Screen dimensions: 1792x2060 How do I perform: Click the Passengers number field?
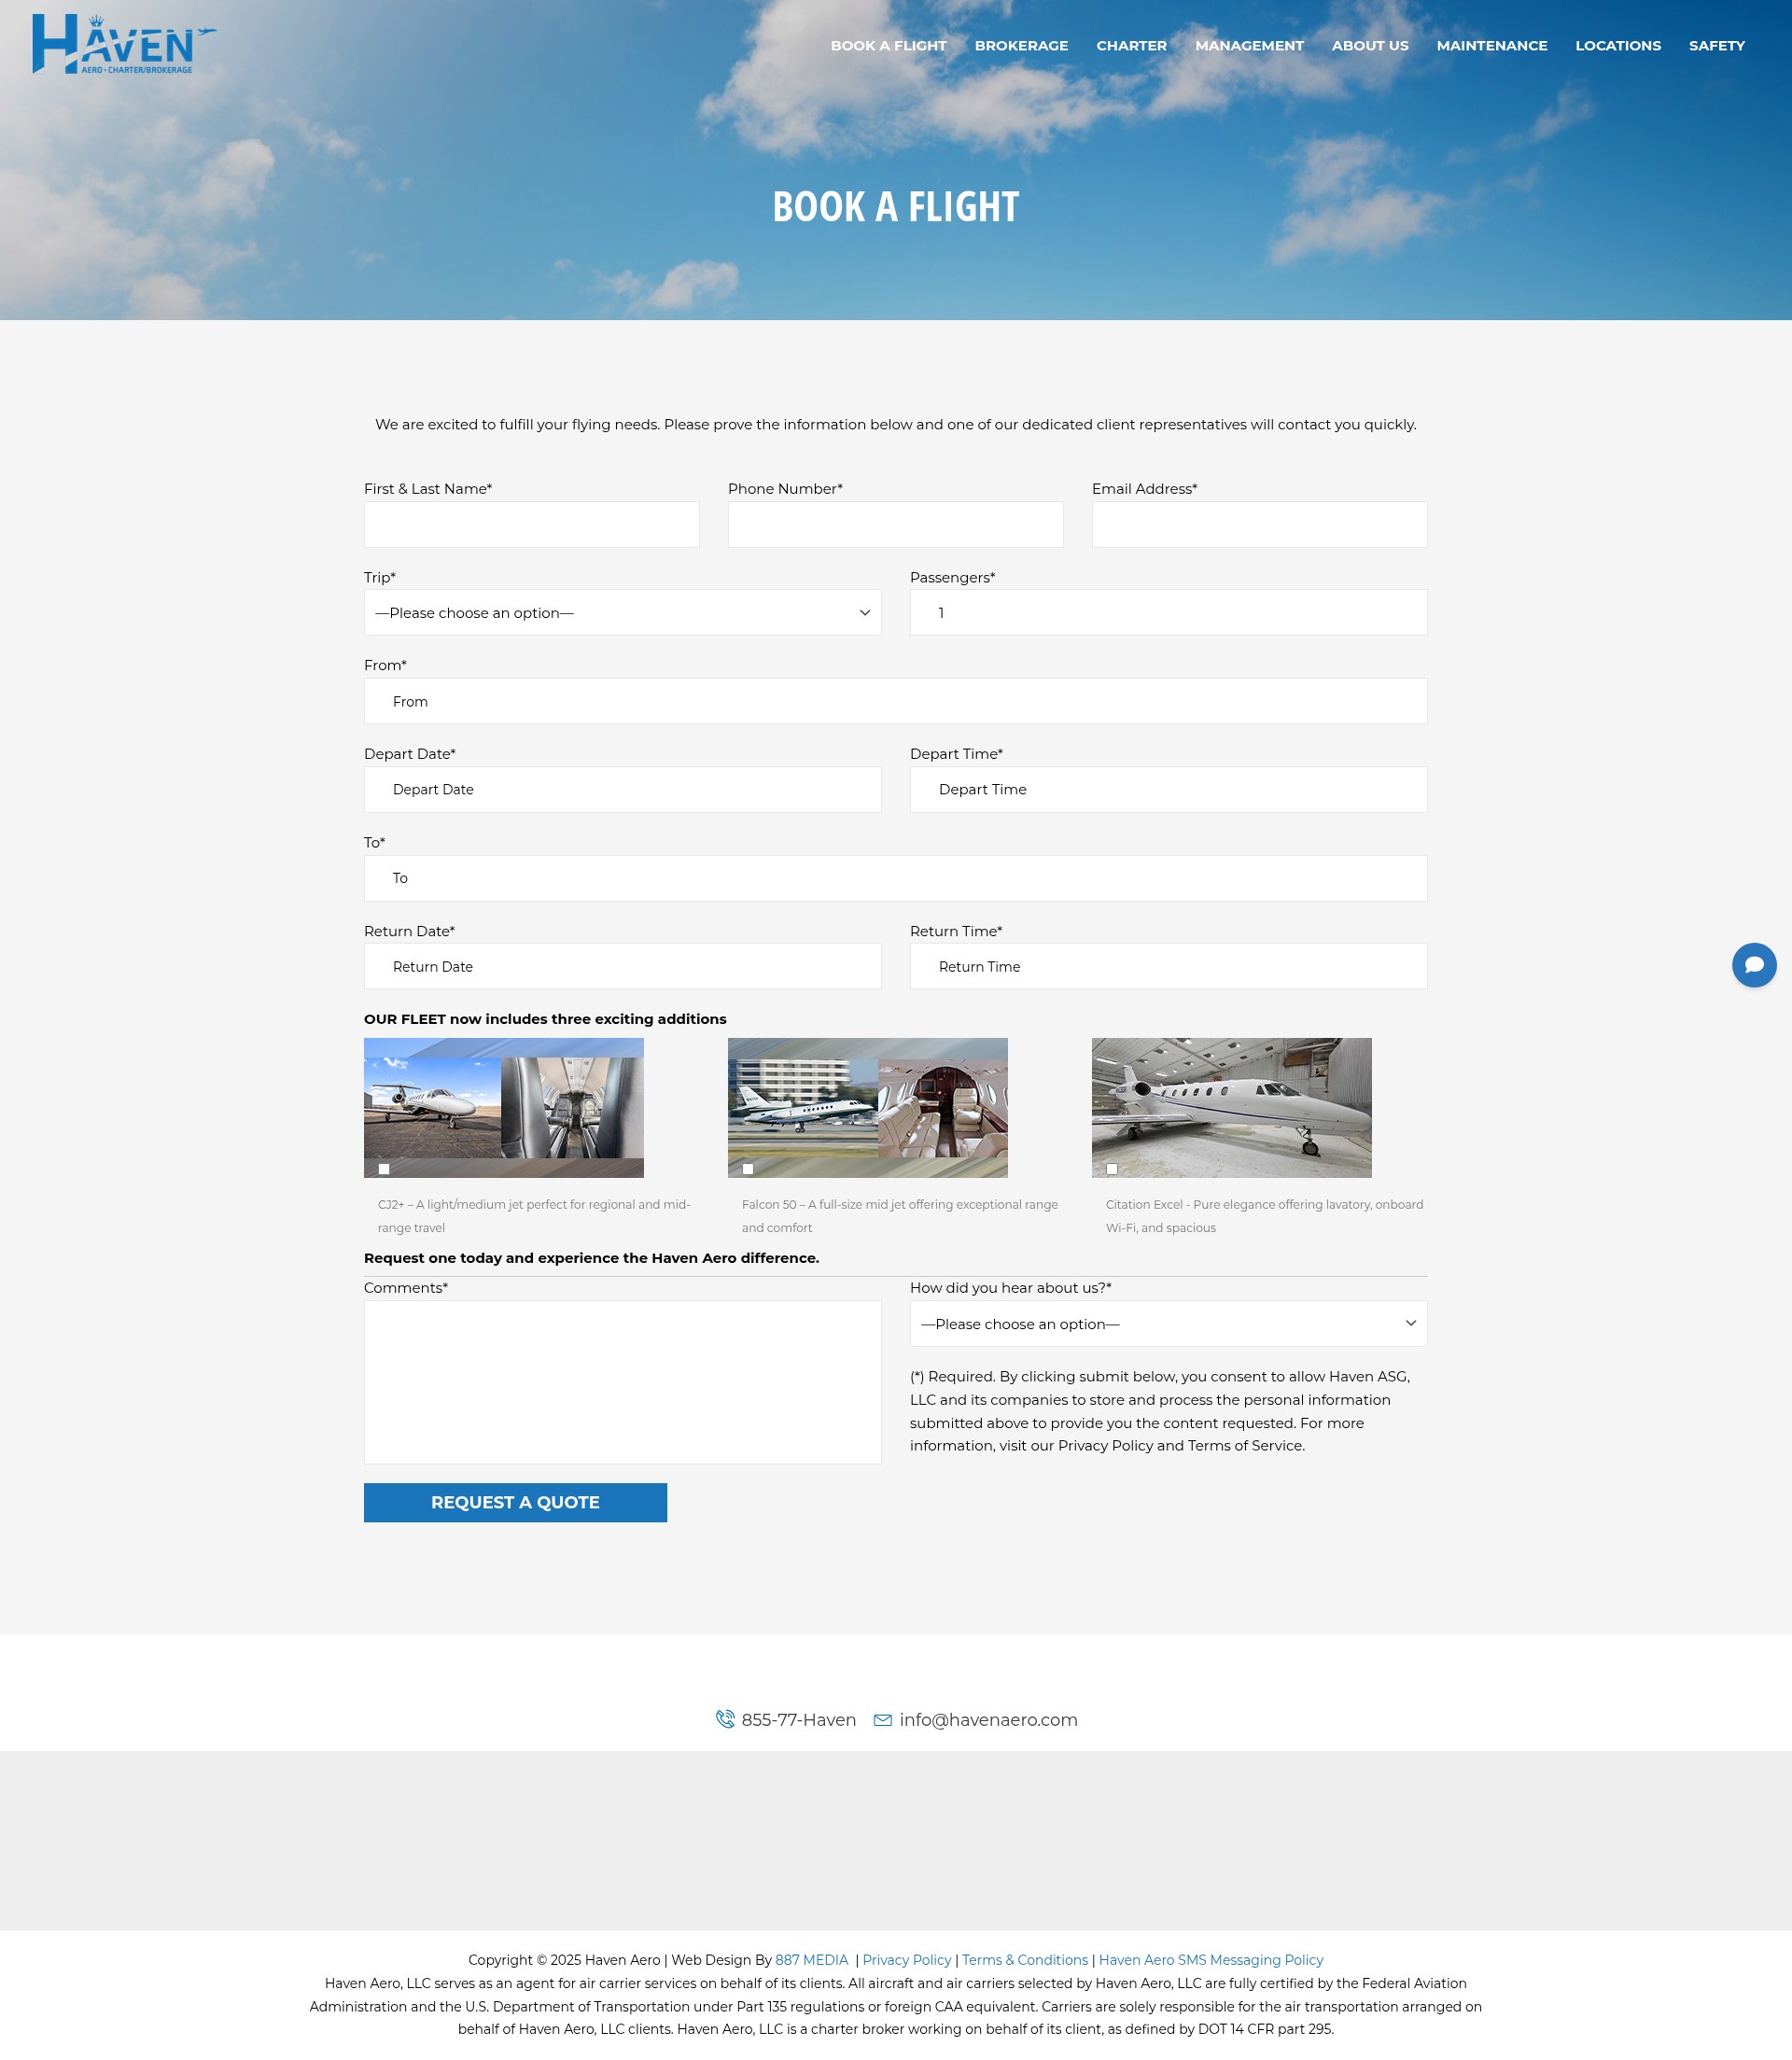click(x=1168, y=612)
